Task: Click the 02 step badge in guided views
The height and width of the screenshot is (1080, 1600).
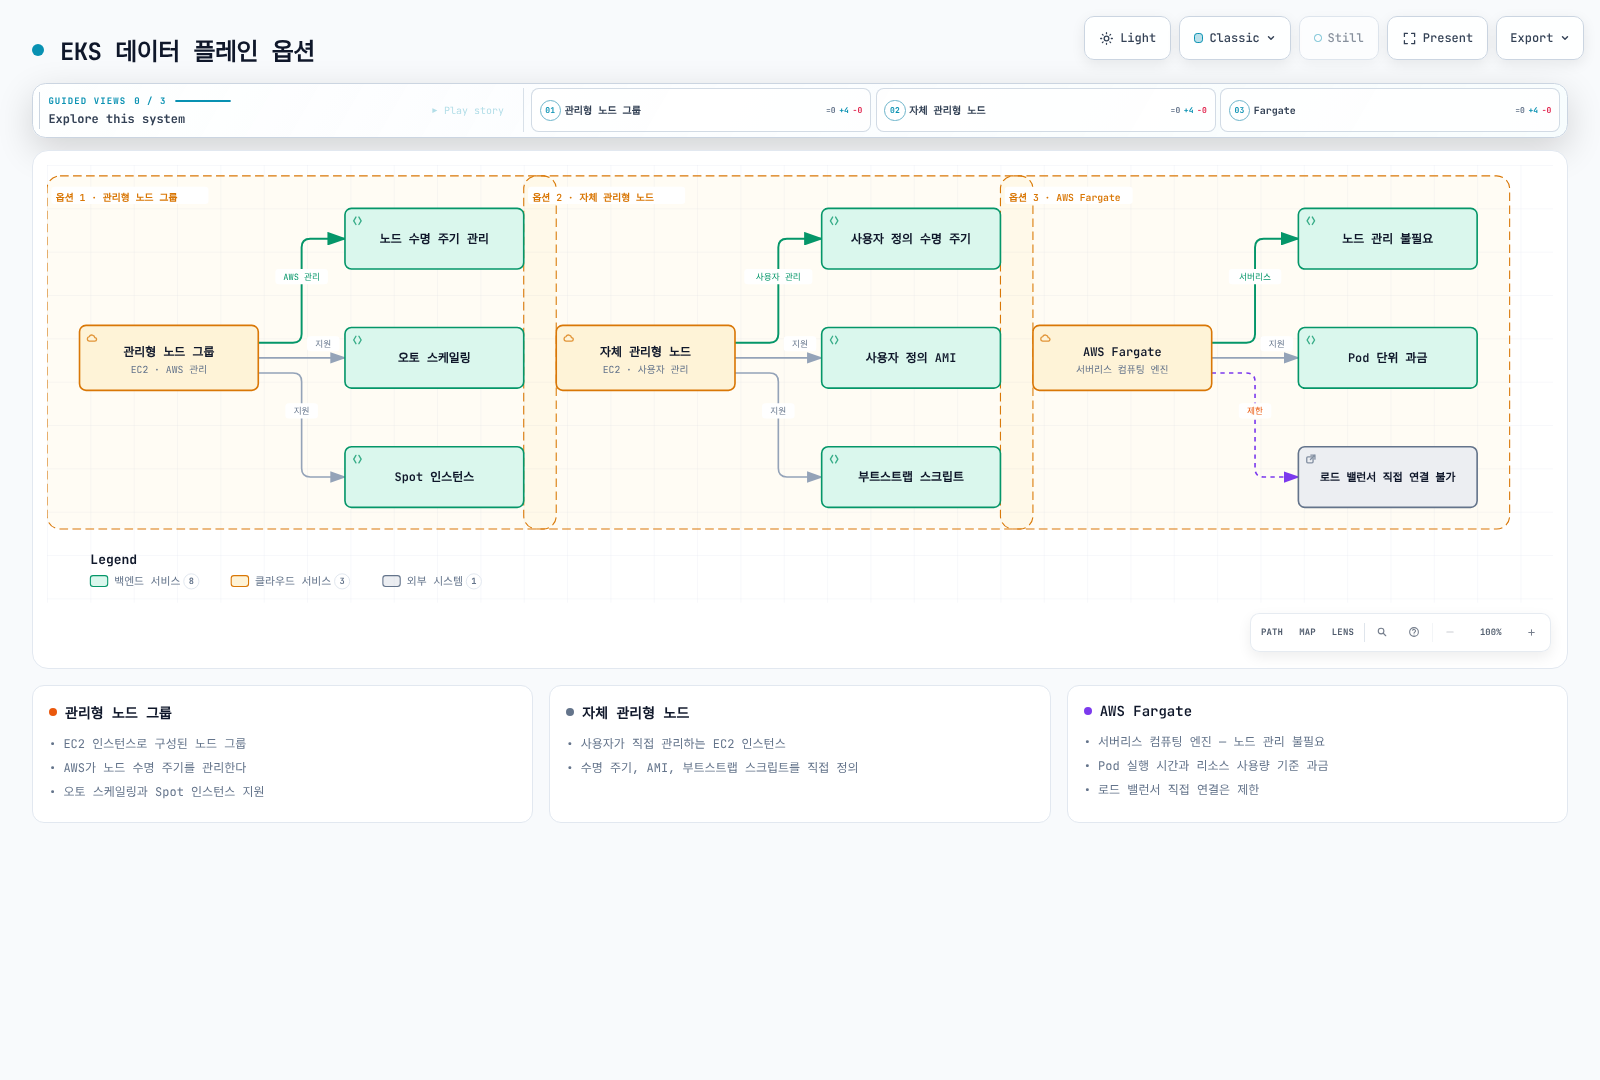Action: 895,110
